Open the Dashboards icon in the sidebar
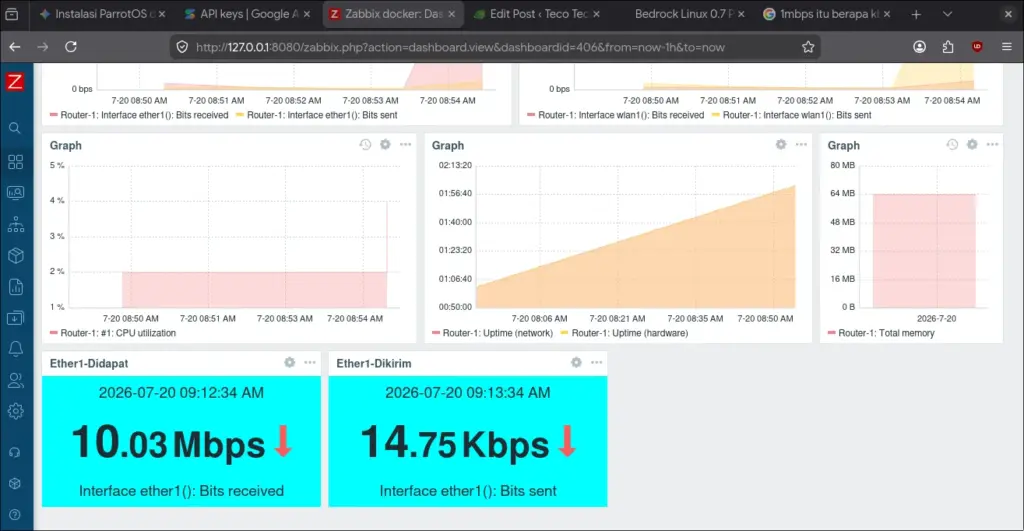This screenshot has width=1024, height=531. click(16, 161)
